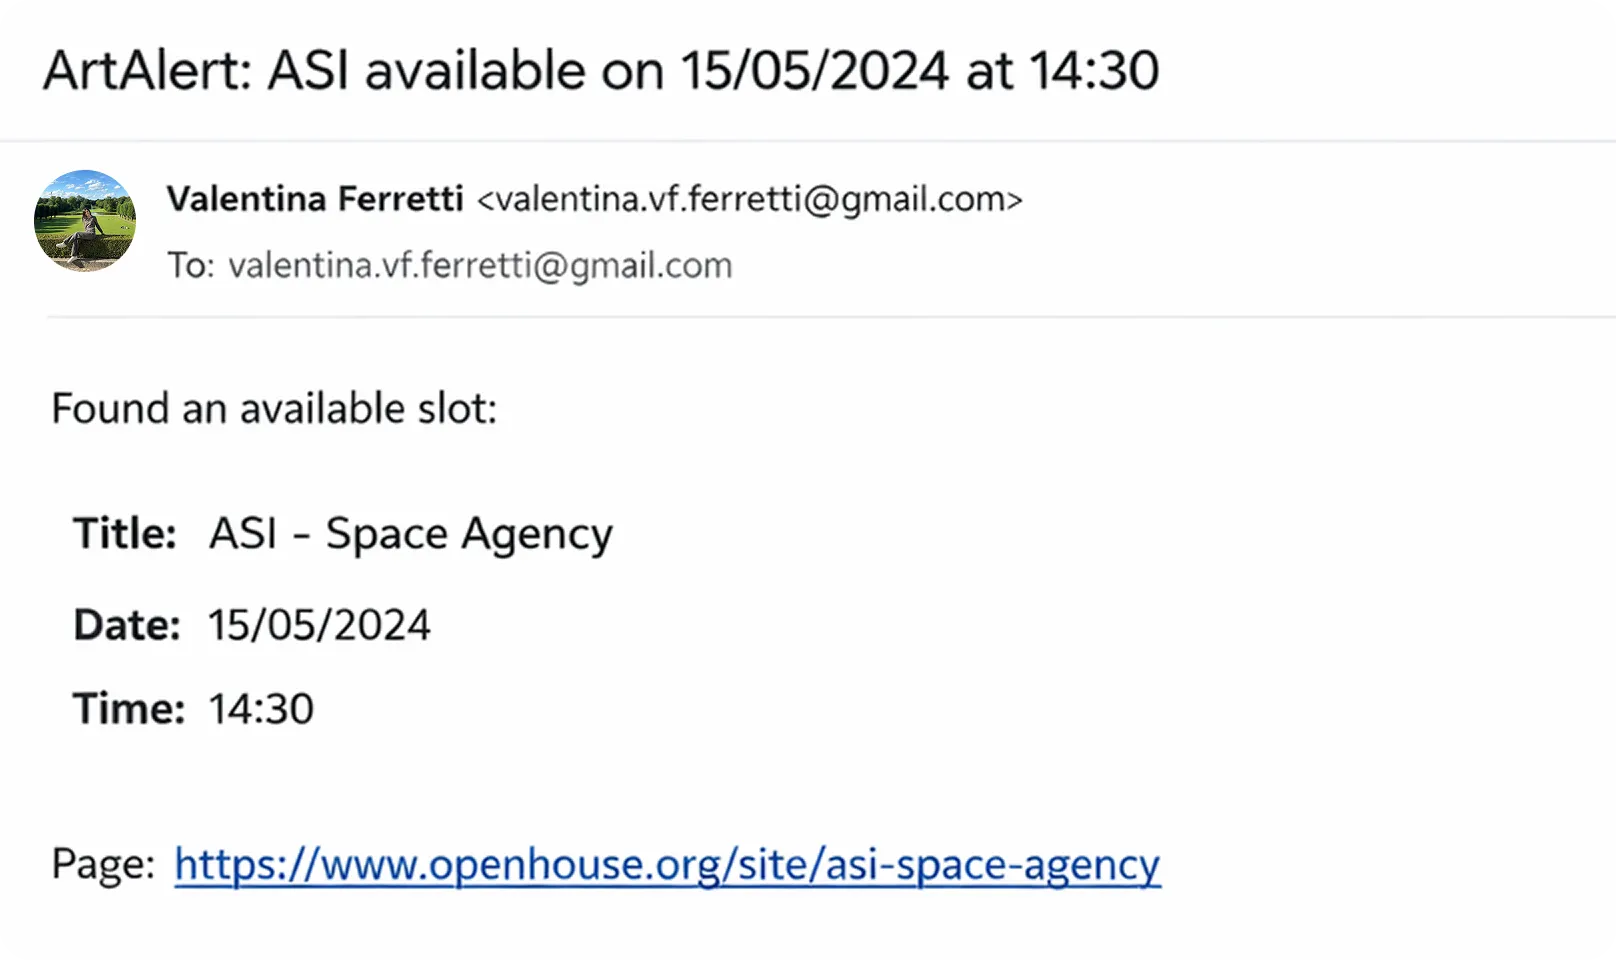Image resolution: width=1616 pixels, height=960 pixels.
Task: Click the word 'slot:' in the message body
Action: pyautogui.click(x=457, y=409)
